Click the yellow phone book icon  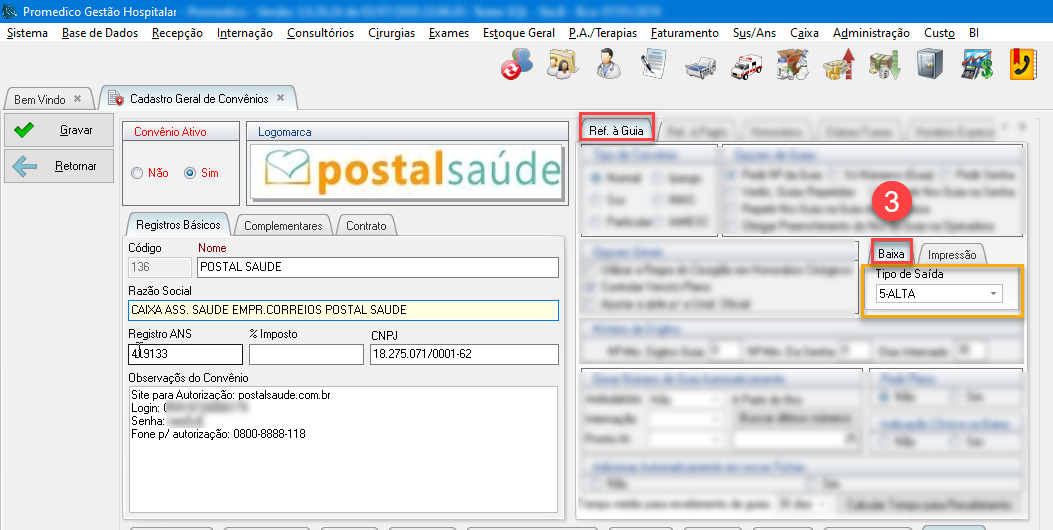[1021, 65]
